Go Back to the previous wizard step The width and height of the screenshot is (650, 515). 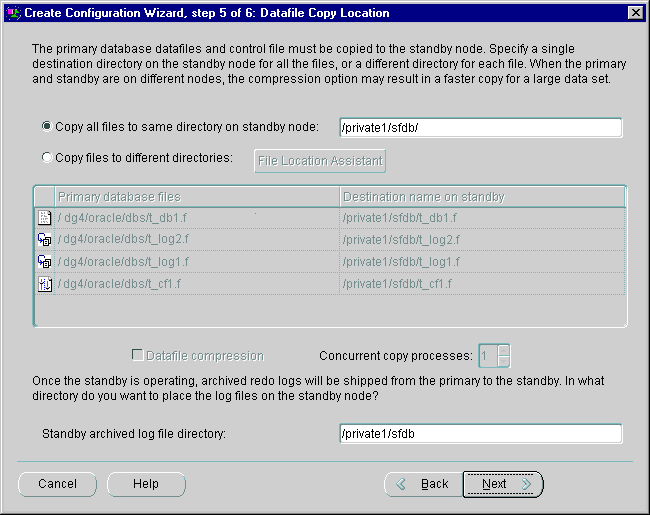(x=423, y=484)
